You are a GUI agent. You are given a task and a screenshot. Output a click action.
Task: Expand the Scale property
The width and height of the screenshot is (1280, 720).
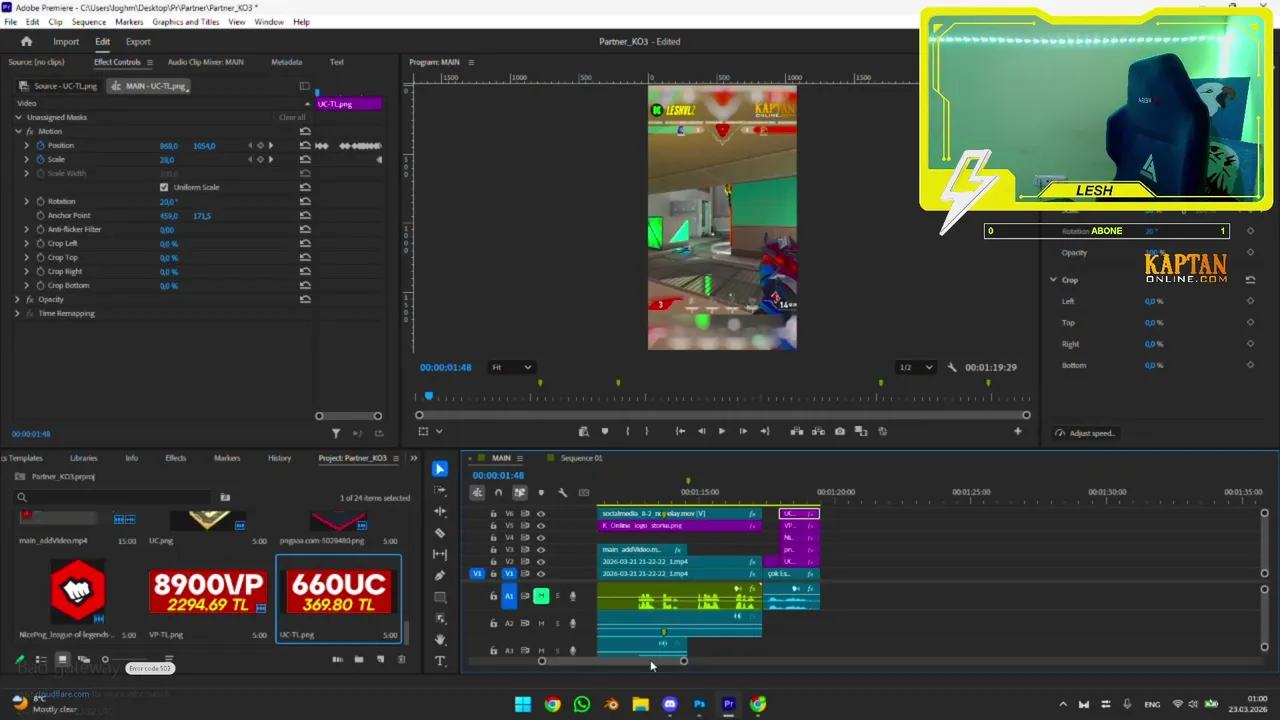tap(27, 159)
